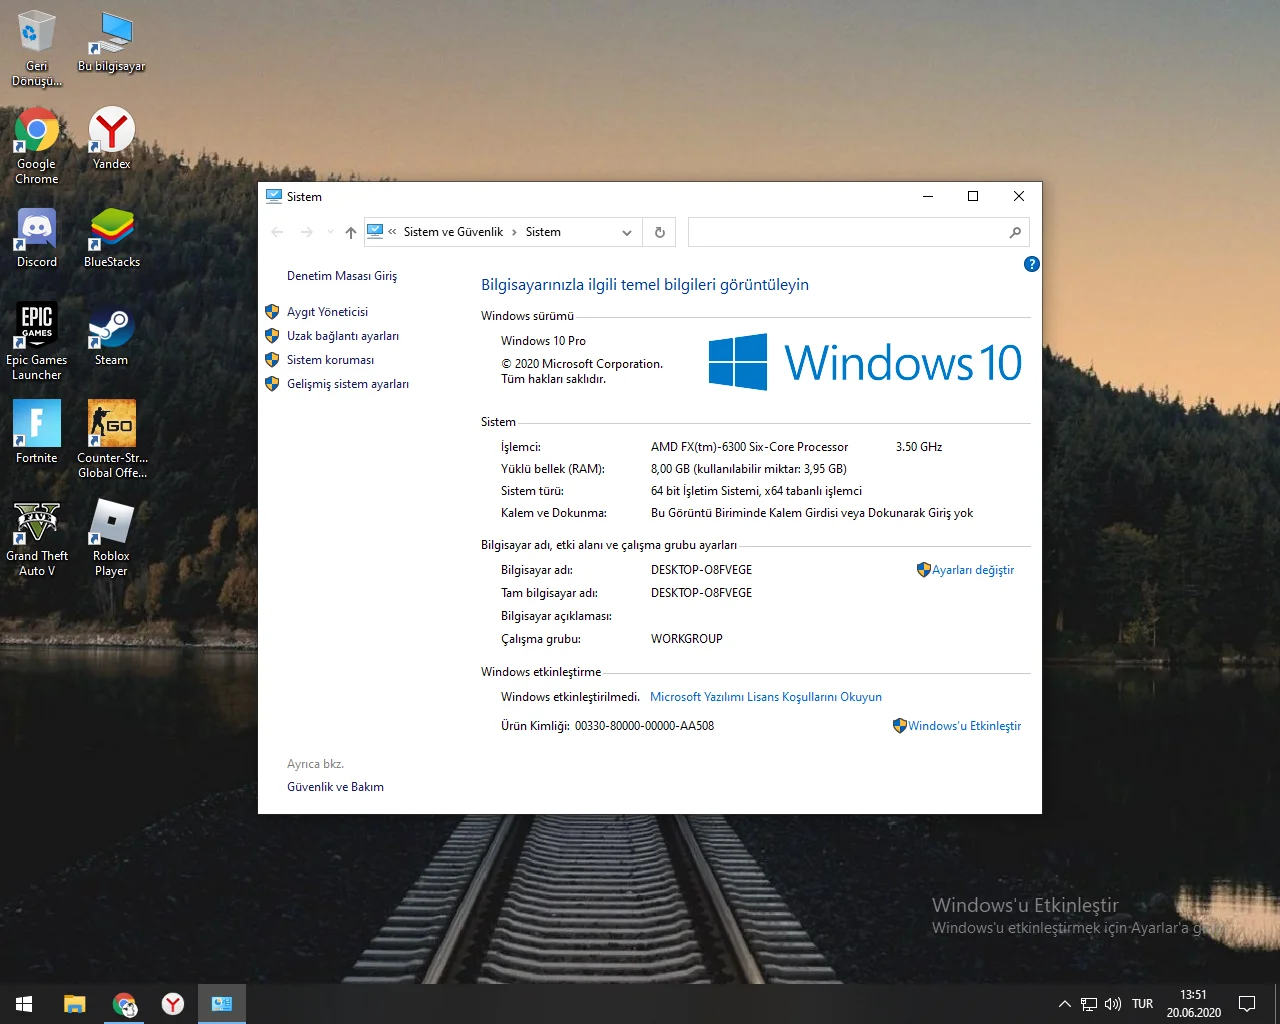The width and height of the screenshot is (1280, 1024).
Task: Expand the address bar history dropdown
Action: point(627,232)
